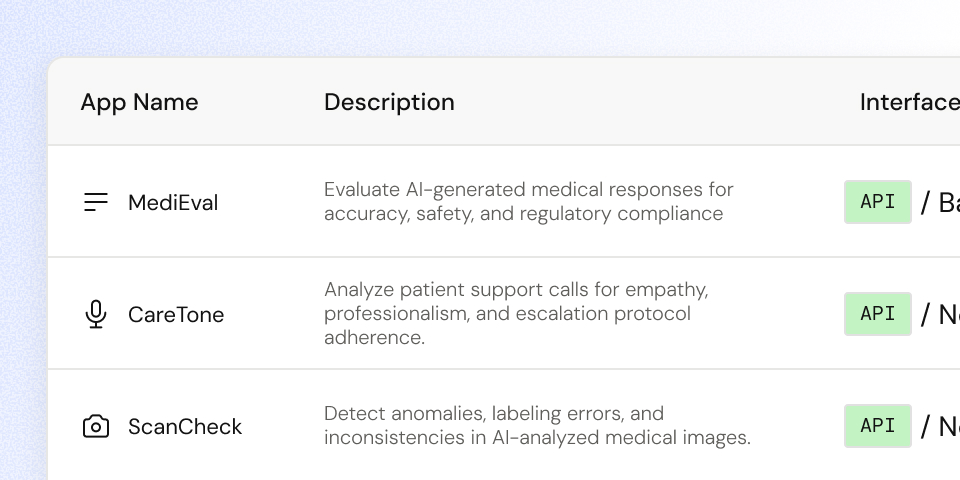
Task: Click the Interface column header
Action: pos(910,102)
